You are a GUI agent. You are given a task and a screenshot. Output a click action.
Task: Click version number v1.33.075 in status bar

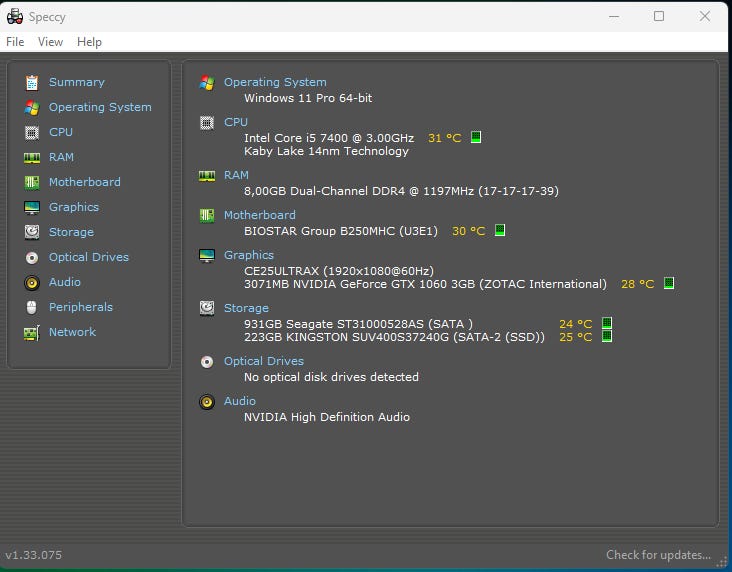34,555
